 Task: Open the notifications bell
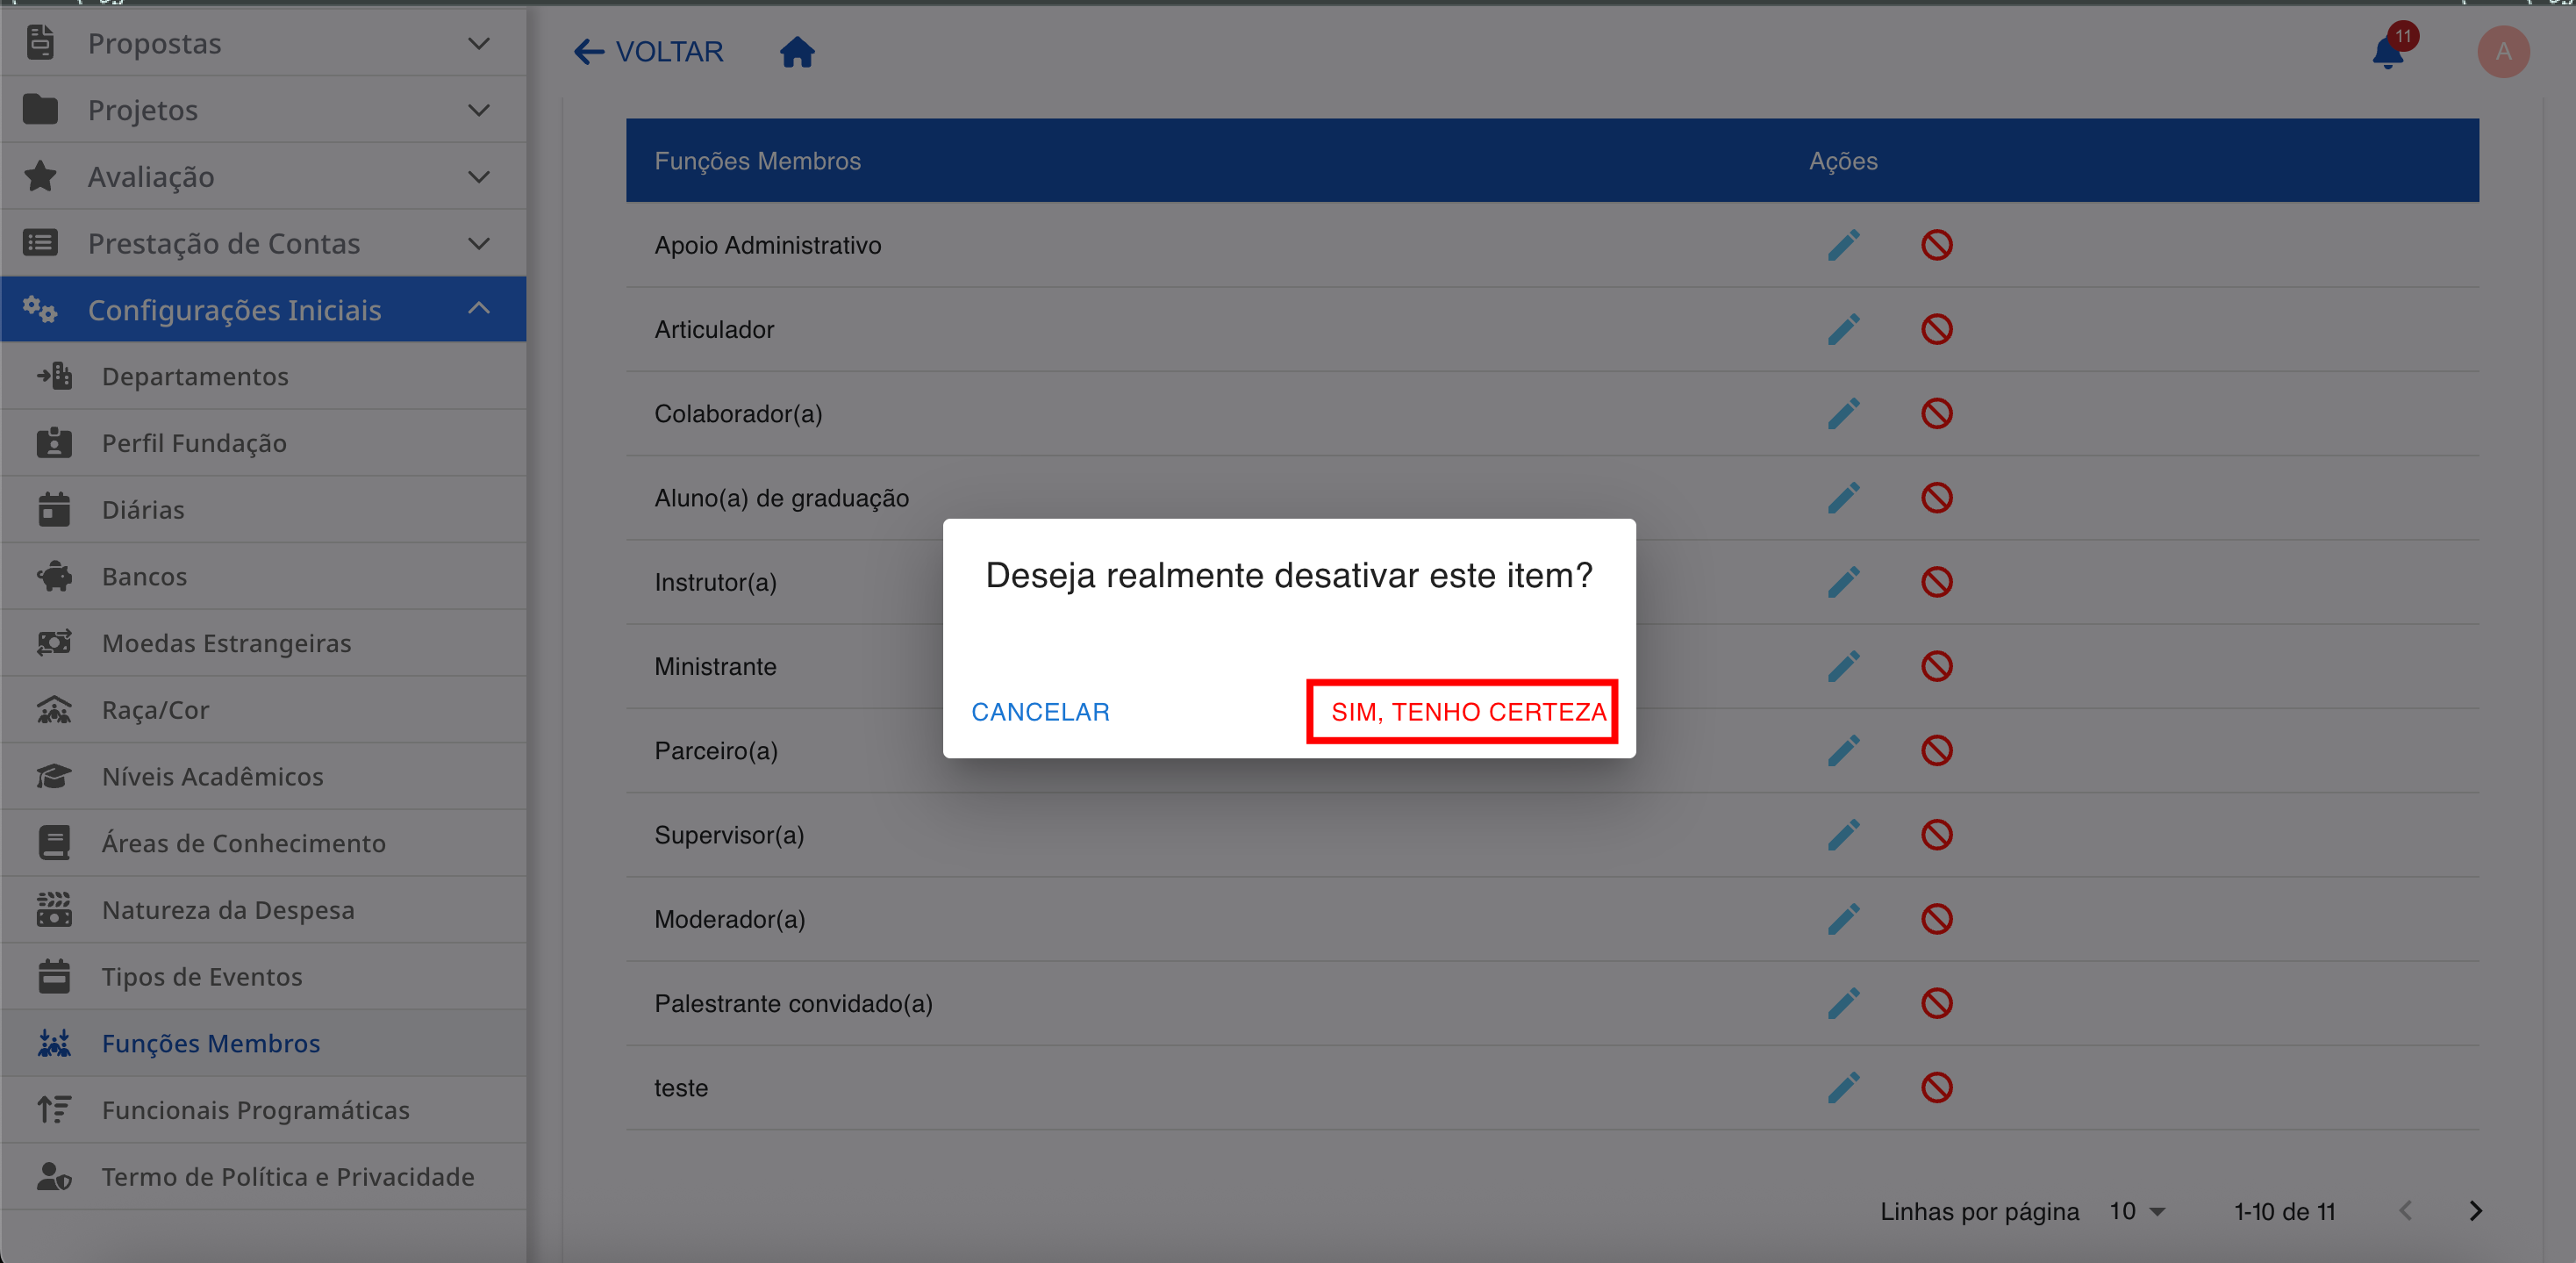click(x=2387, y=51)
